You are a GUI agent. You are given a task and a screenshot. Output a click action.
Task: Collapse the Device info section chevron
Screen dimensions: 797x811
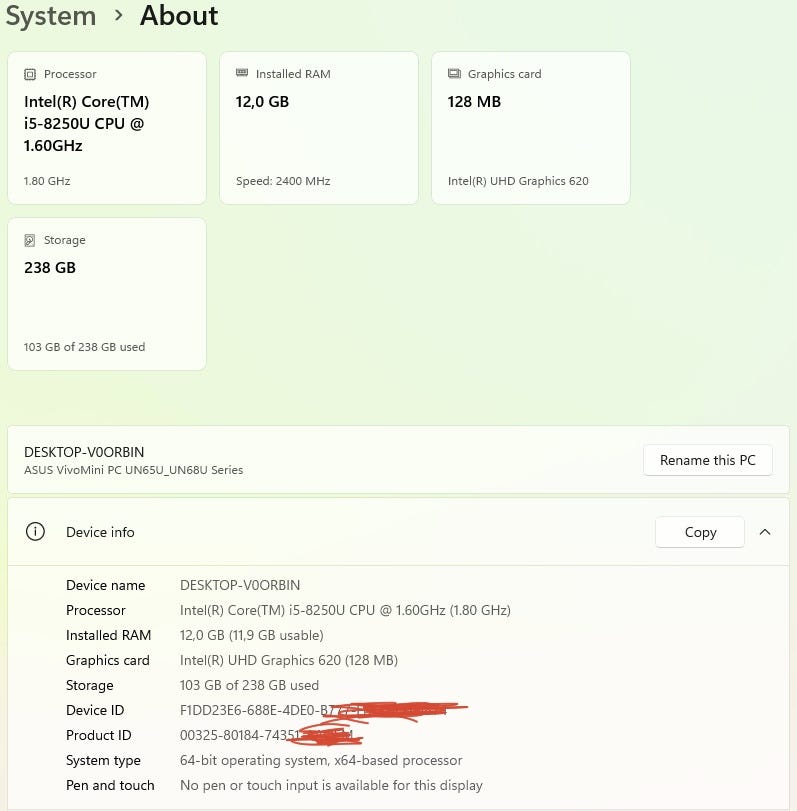(x=765, y=532)
